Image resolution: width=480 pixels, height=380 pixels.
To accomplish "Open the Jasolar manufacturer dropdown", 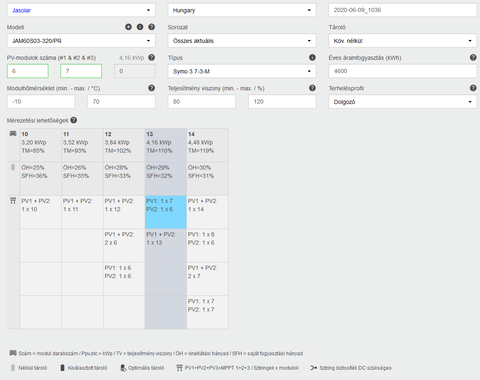I will [81, 10].
